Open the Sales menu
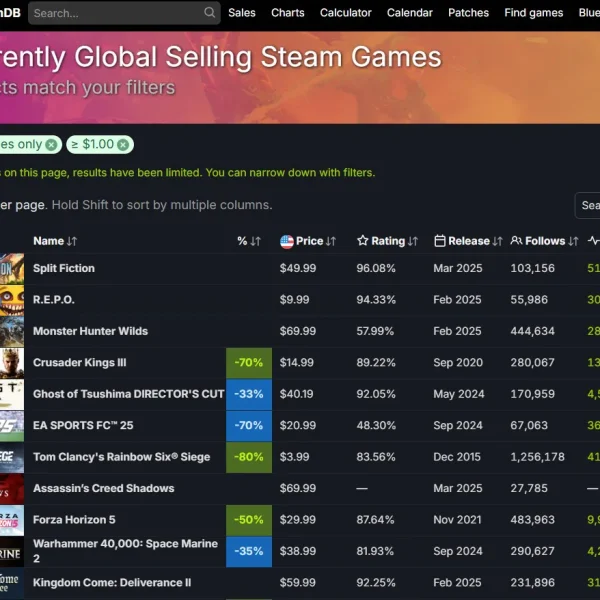Image resolution: width=600 pixels, height=600 pixels. (242, 13)
